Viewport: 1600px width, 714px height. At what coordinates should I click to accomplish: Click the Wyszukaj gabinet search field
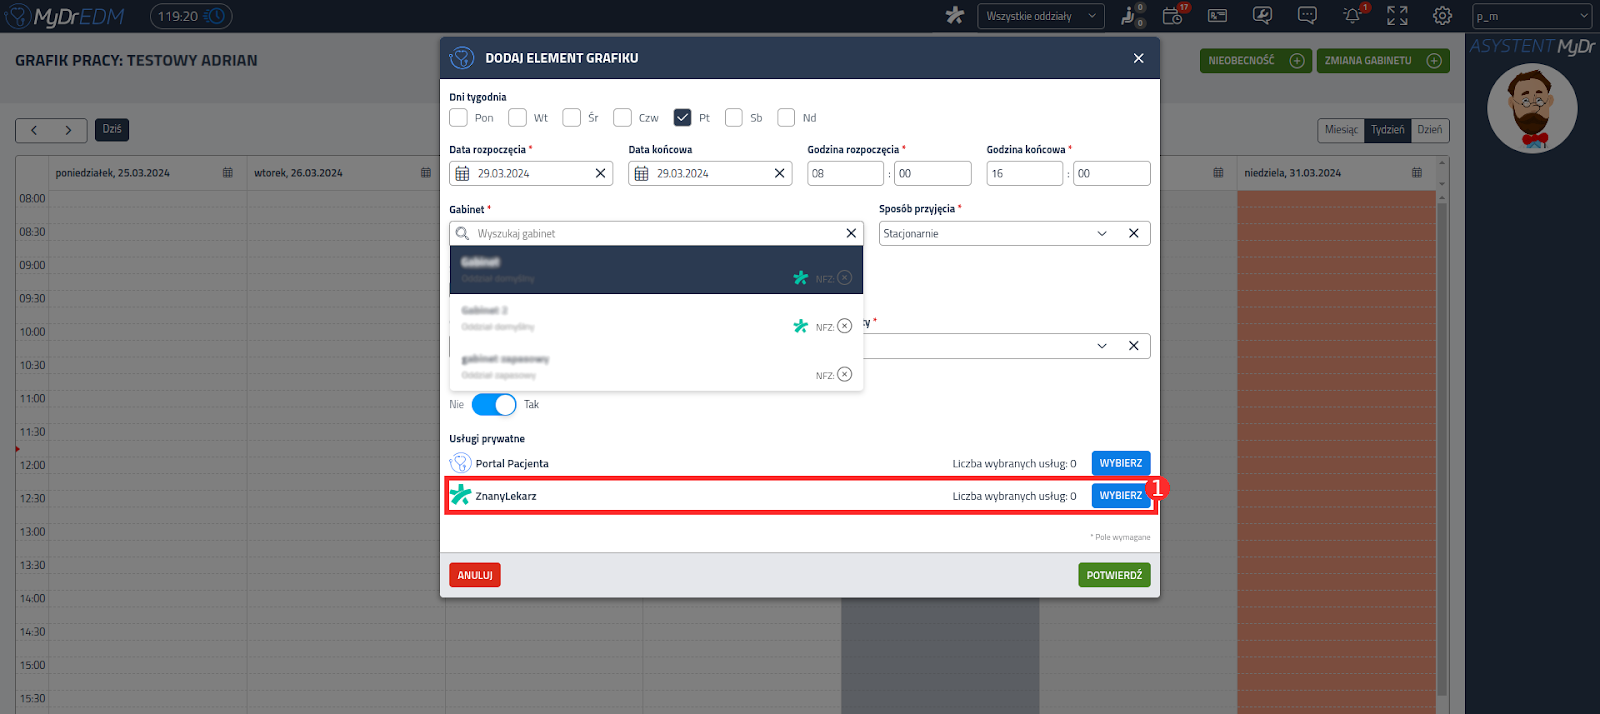(656, 233)
